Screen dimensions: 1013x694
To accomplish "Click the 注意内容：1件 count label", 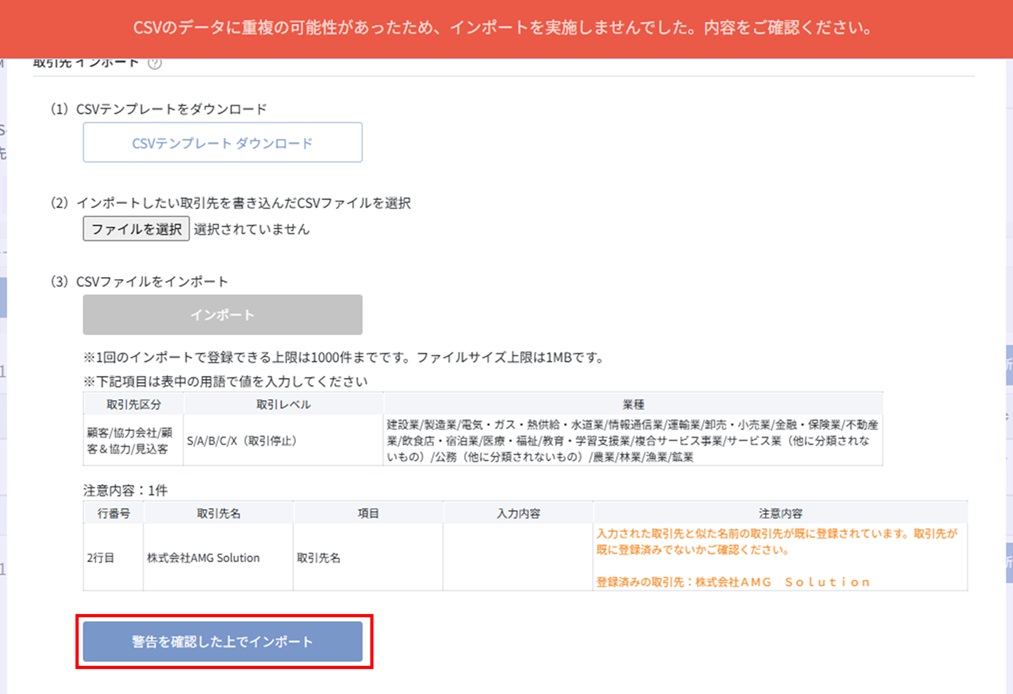I will (x=125, y=490).
